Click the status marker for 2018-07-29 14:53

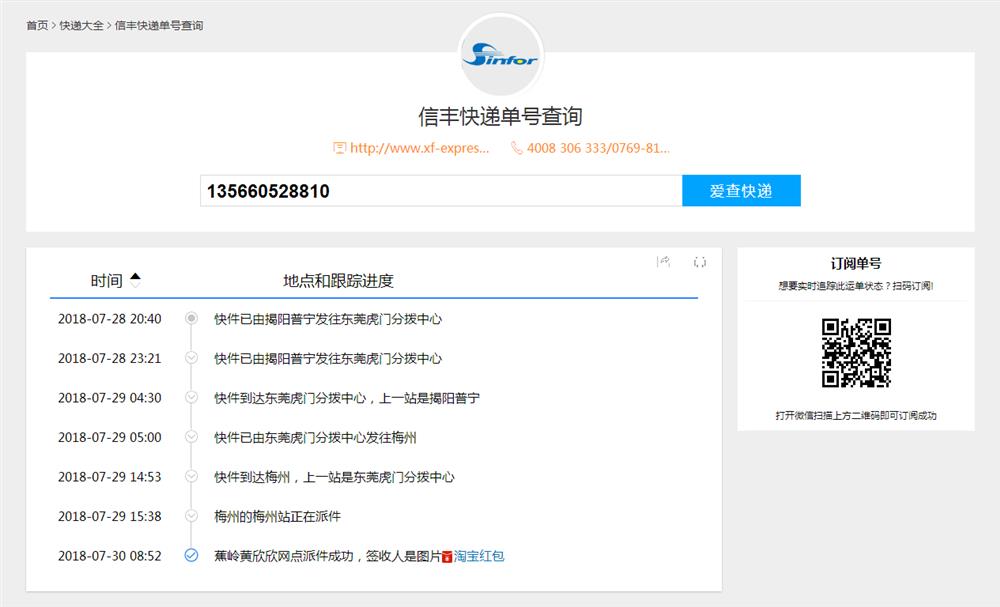point(191,476)
